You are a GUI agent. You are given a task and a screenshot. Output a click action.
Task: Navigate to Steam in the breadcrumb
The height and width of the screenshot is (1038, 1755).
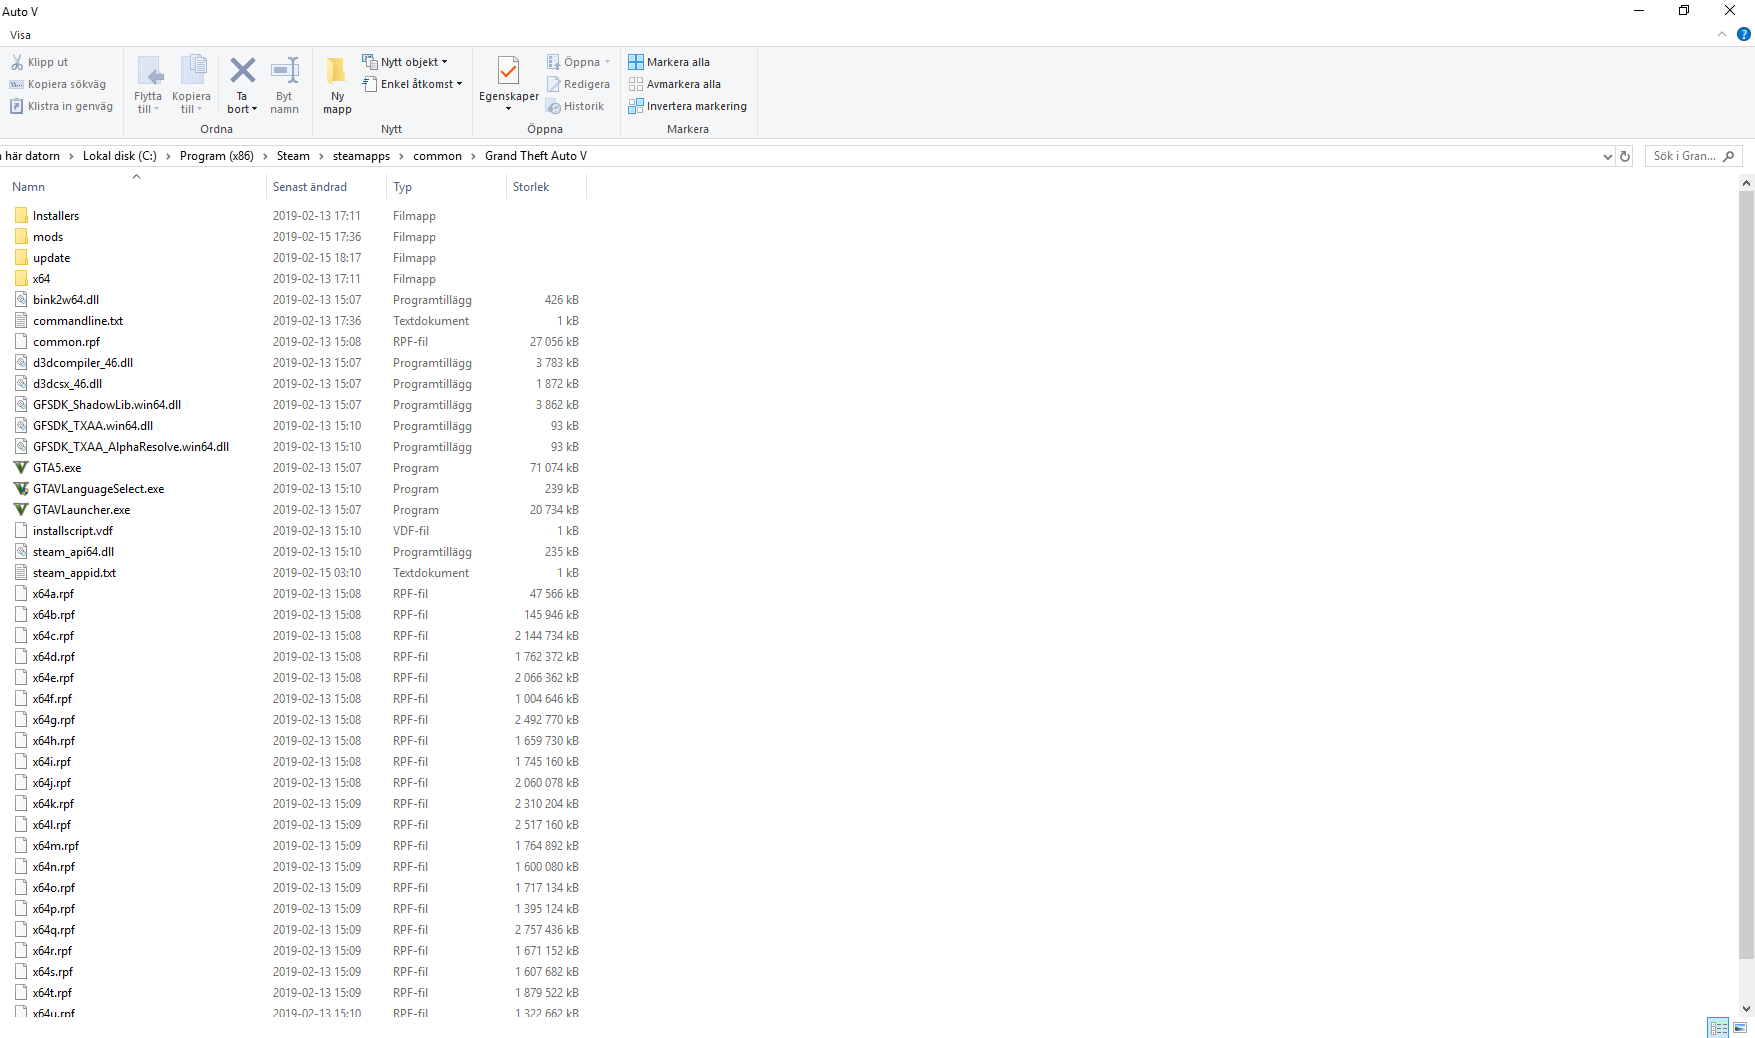click(x=293, y=156)
